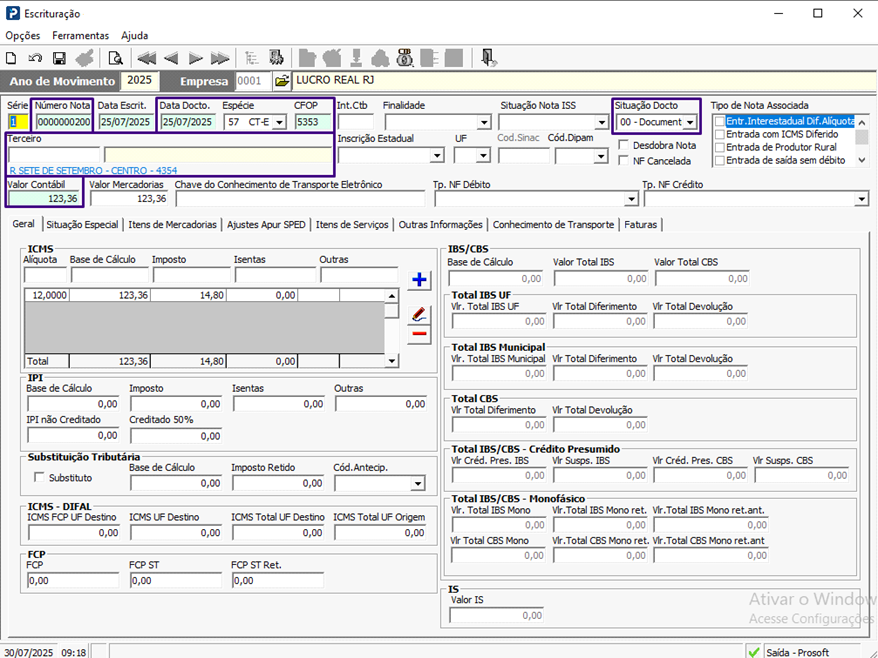Click the Valor Contábil input field

[x=43, y=198]
